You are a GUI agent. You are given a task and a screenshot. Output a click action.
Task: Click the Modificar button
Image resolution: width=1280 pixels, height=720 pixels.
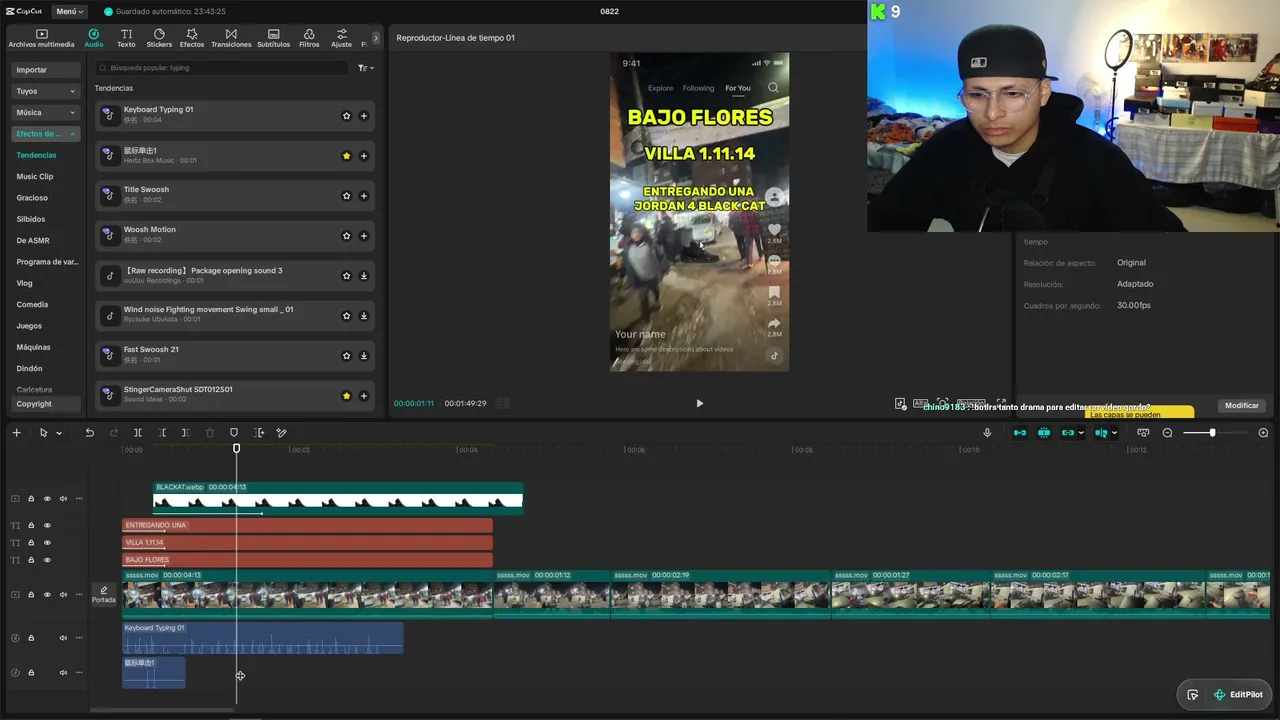(x=1242, y=406)
